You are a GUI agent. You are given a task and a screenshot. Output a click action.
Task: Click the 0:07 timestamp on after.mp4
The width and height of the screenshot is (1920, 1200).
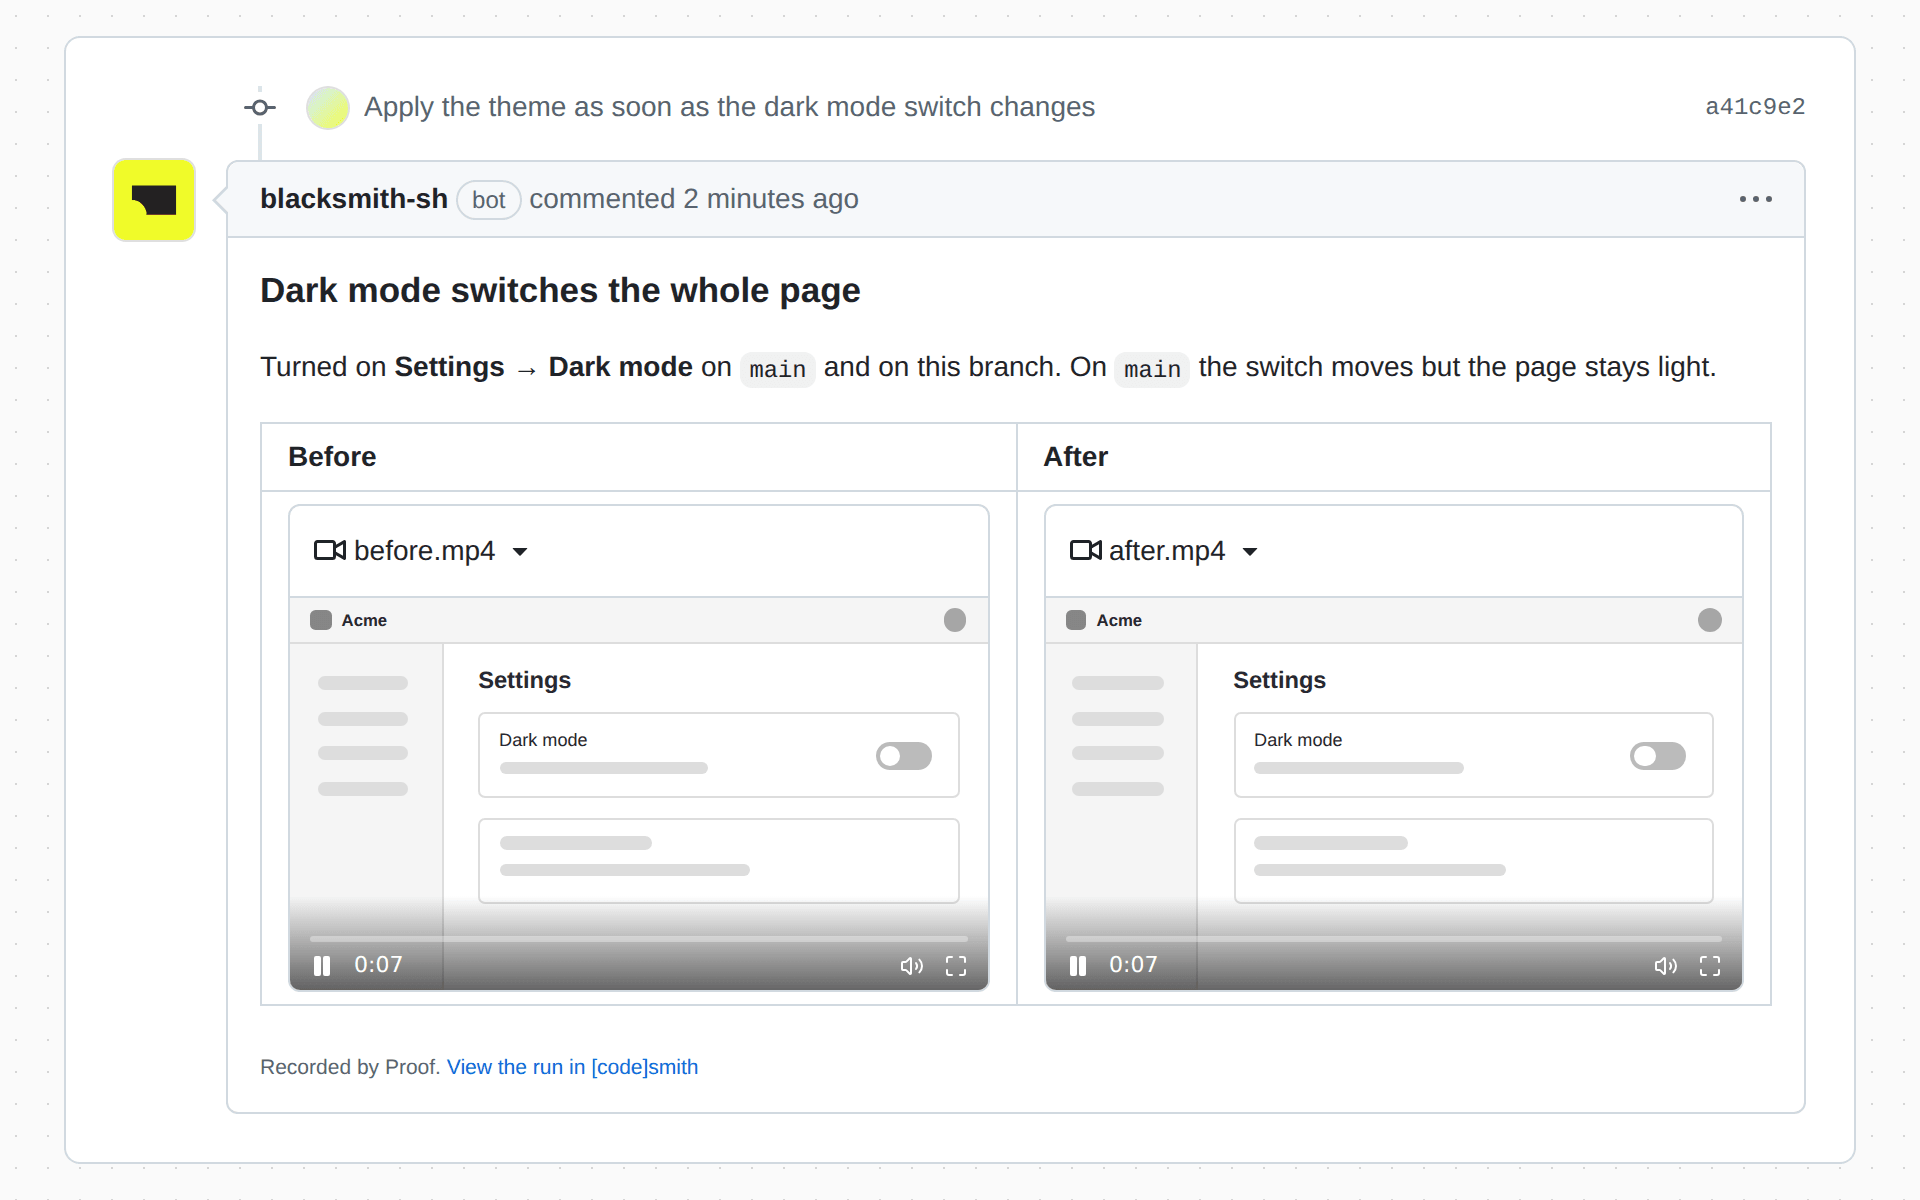pyautogui.click(x=1133, y=965)
